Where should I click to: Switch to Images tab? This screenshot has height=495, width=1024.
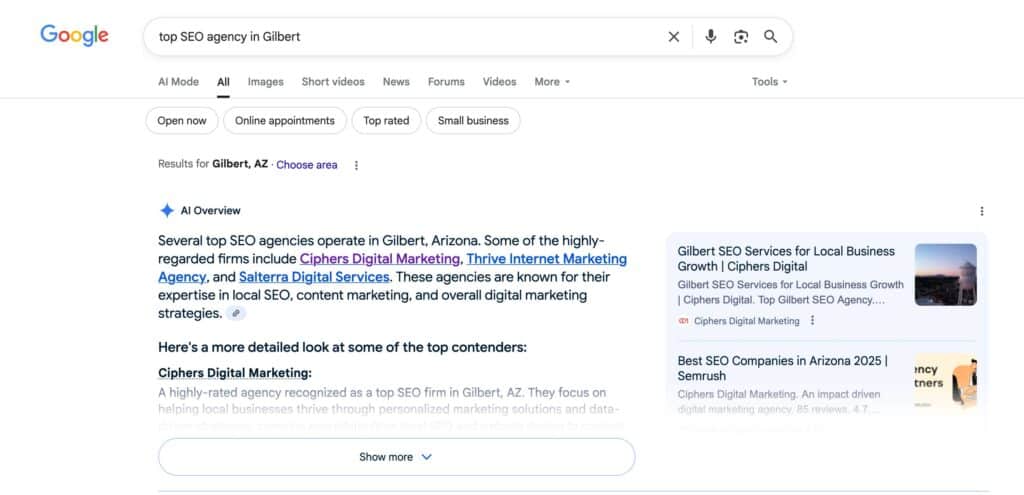266,82
